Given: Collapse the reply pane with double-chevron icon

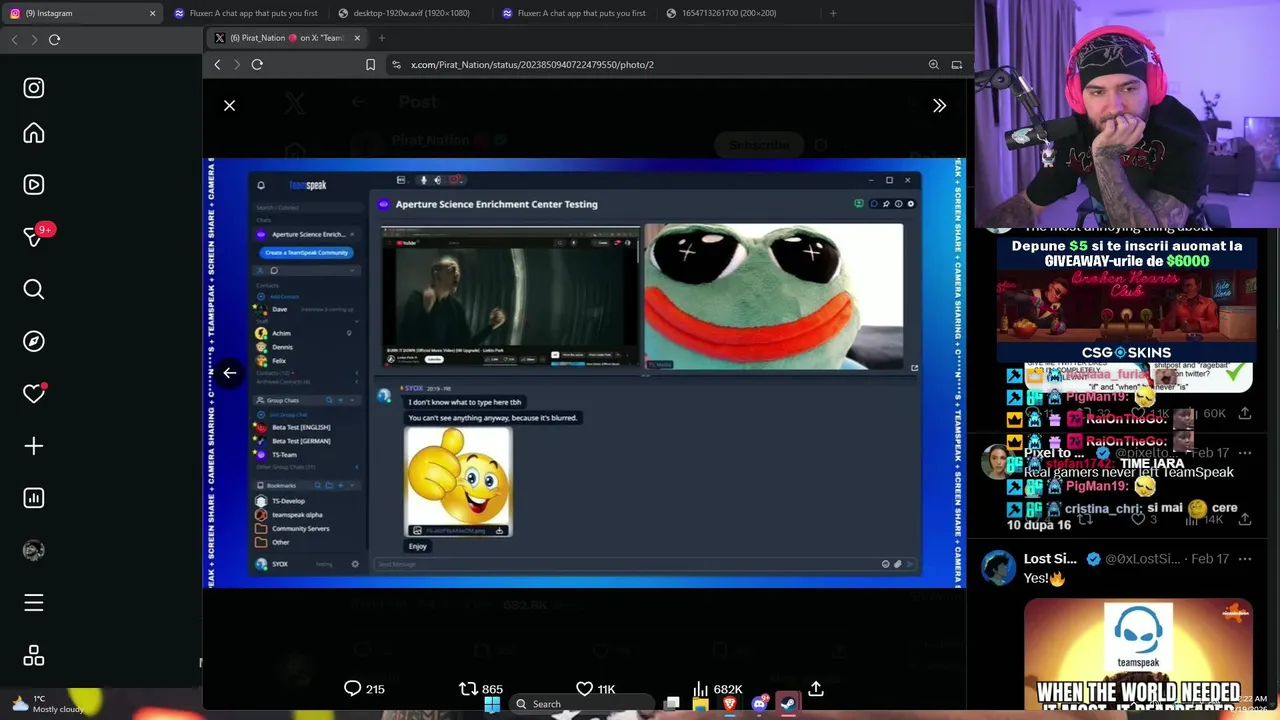Looking at the screenshot, I should pos(939,105).
